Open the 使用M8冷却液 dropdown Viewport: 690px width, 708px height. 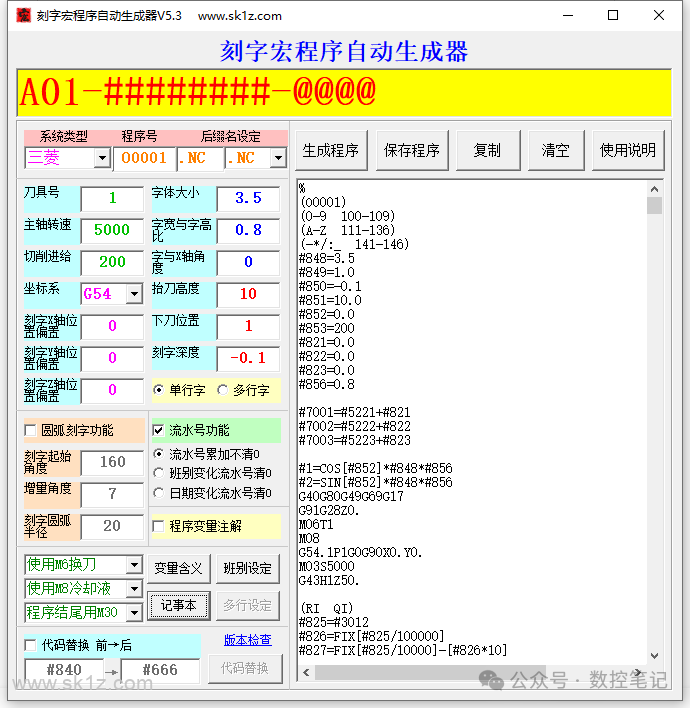[134, 589]
